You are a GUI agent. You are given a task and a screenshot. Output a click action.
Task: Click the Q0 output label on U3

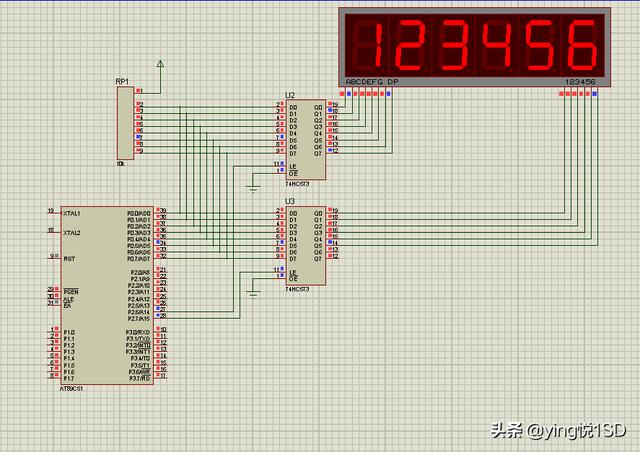[318, 213]
